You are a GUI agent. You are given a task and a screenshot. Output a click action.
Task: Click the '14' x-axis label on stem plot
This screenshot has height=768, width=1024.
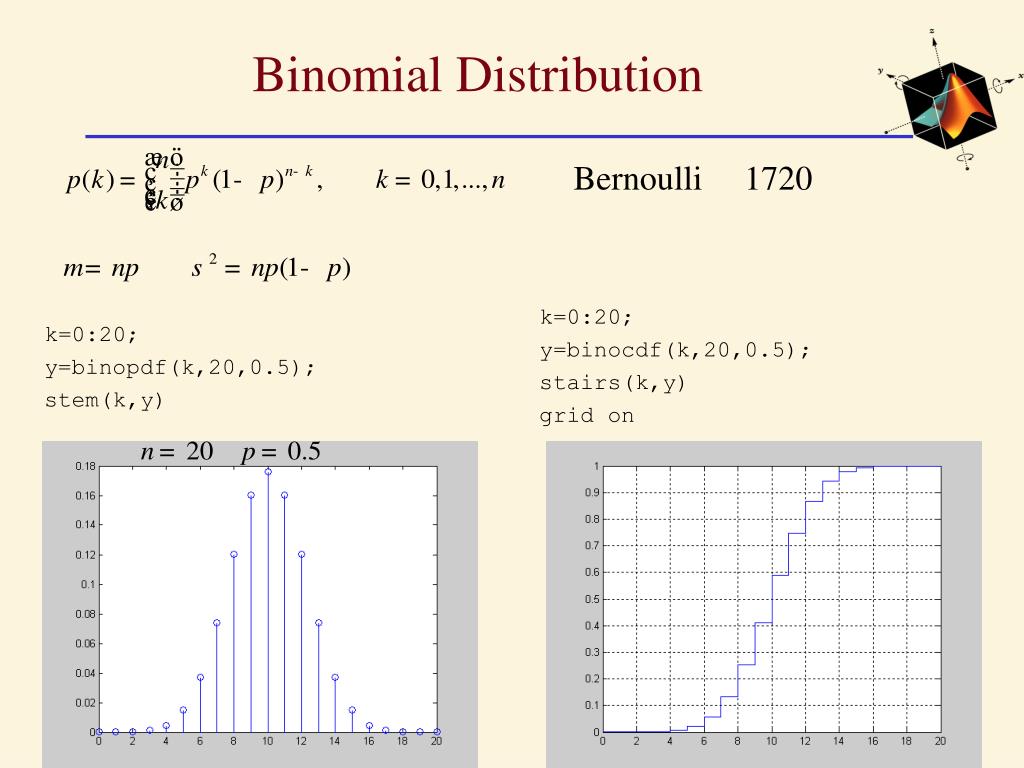click(x=335, y=741)
